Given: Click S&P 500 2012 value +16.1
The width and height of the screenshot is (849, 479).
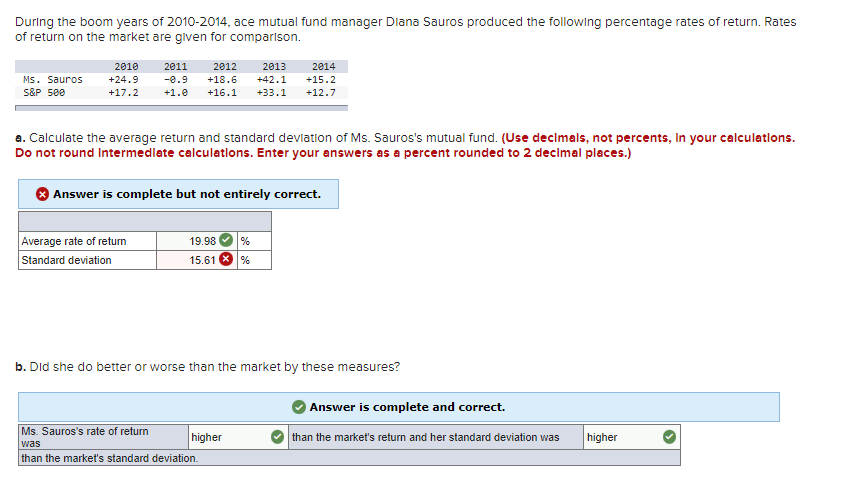Looking at the screenshot, I should (x=222, y=93).
